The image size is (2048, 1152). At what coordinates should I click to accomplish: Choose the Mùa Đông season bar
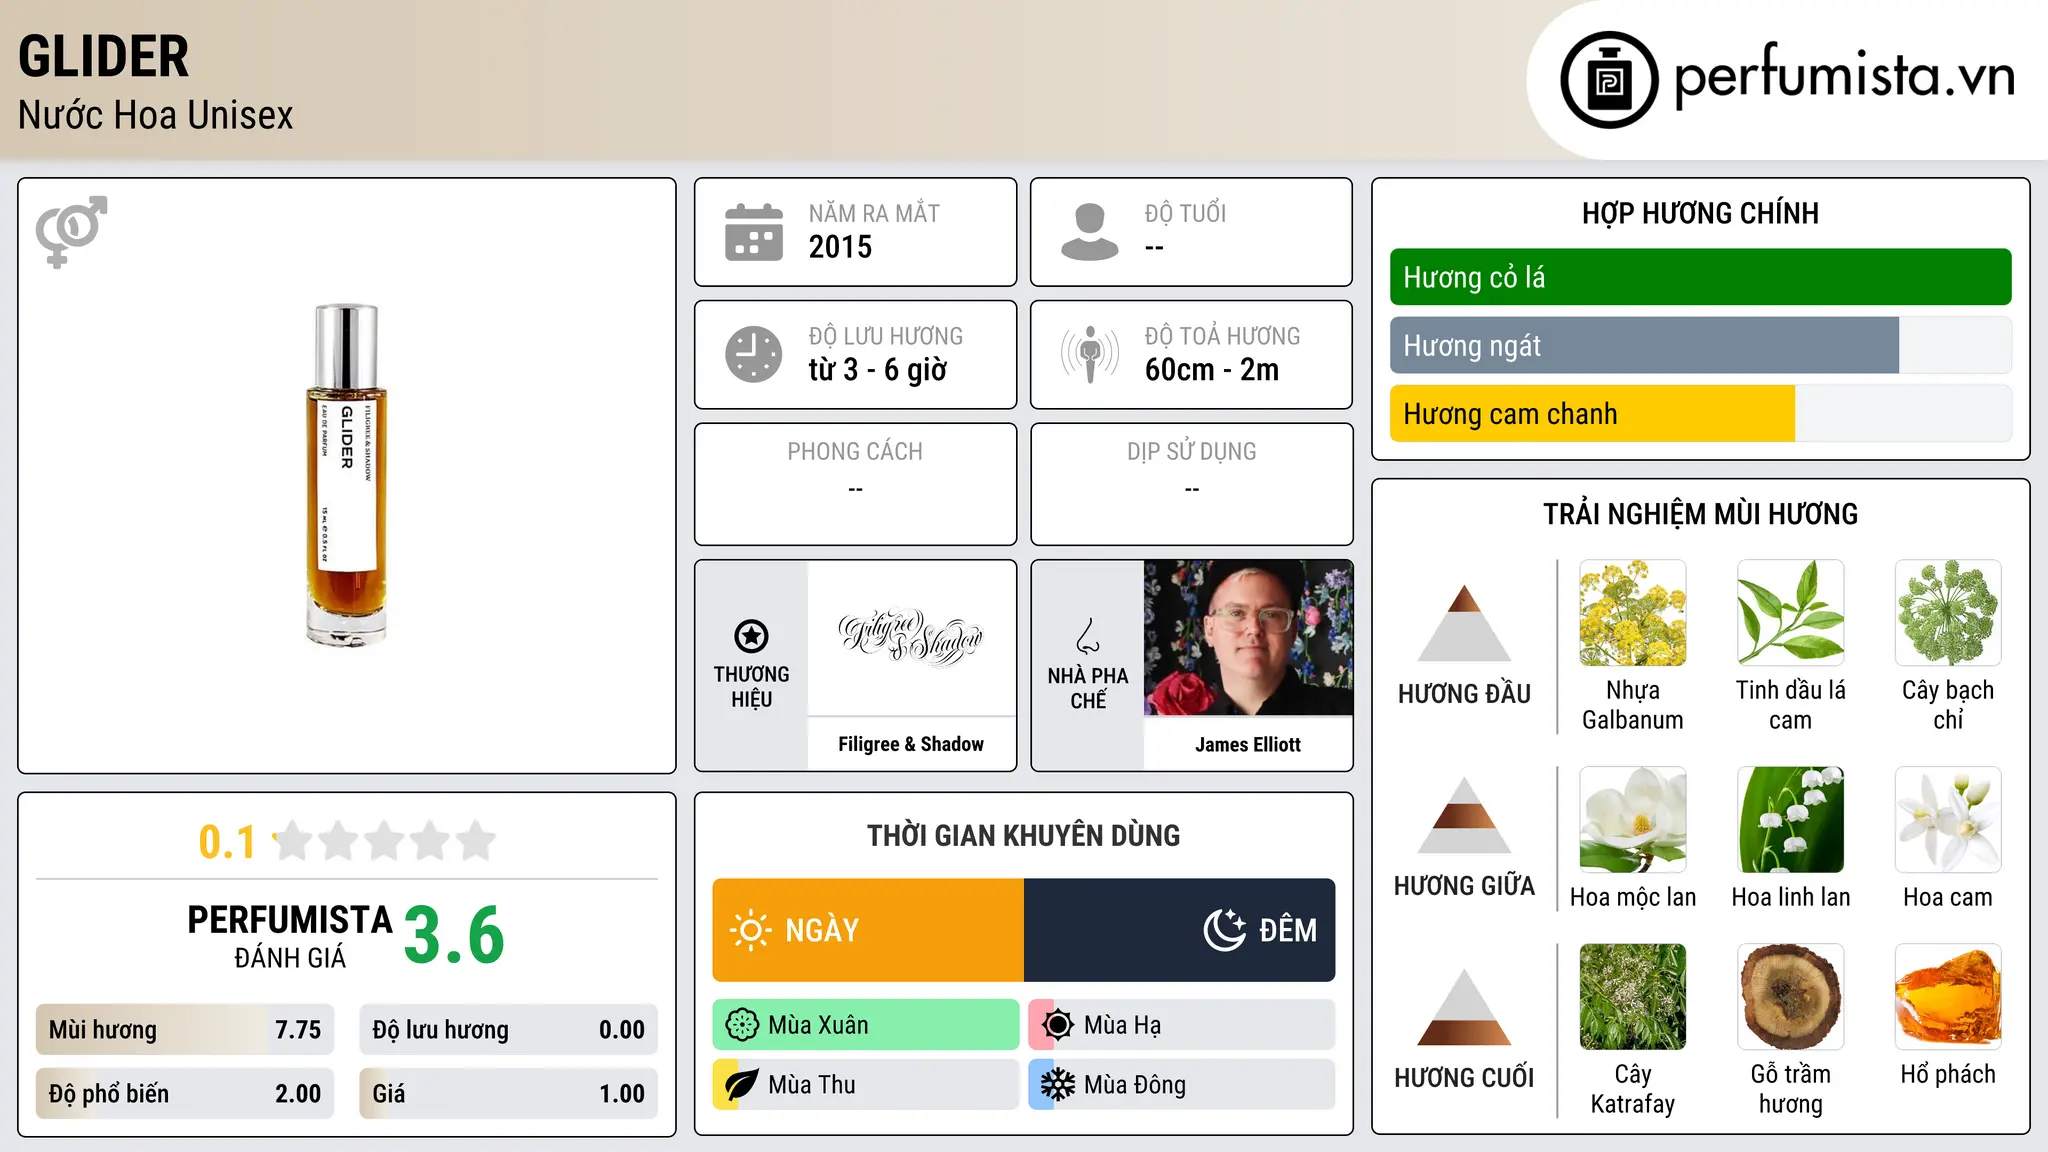tap(1182, 1085)
